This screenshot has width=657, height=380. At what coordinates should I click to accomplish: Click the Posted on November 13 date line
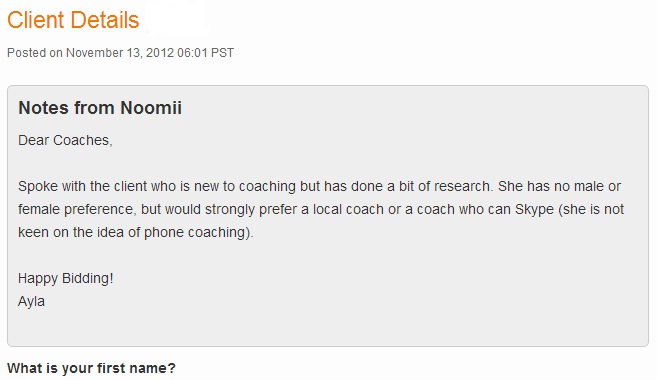(121, 53)
